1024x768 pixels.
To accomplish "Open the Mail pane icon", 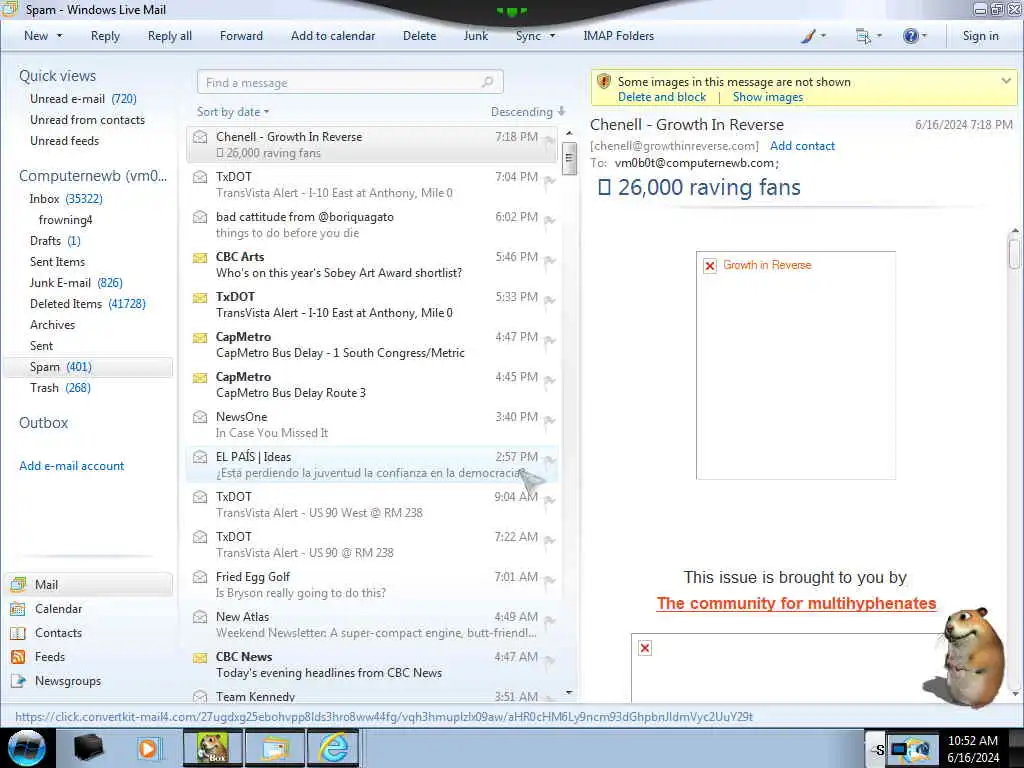I will [18, 584].
